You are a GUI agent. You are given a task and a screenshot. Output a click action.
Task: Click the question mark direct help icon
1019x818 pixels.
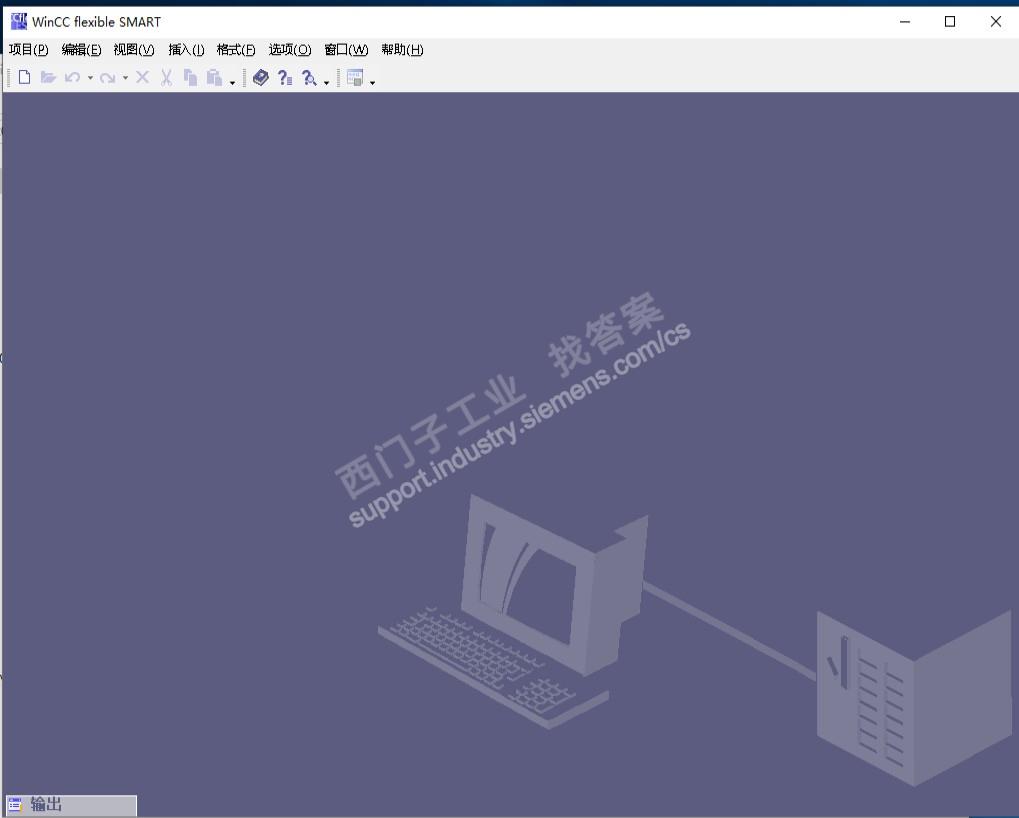click(285, 77)
